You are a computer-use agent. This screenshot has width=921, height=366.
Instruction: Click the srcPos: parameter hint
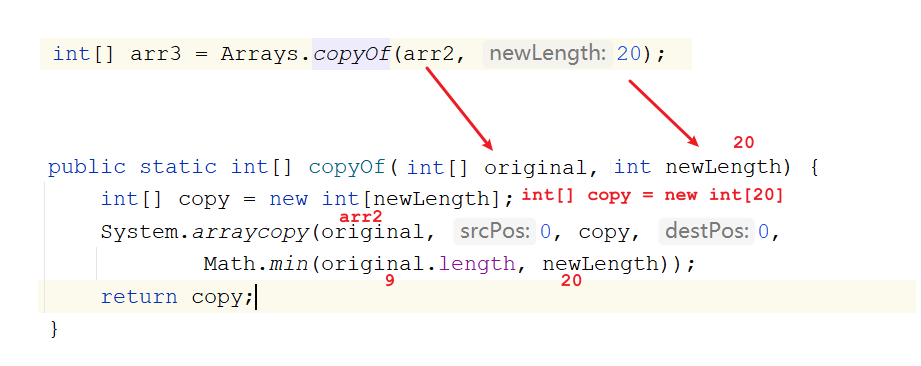coord(495,232)
